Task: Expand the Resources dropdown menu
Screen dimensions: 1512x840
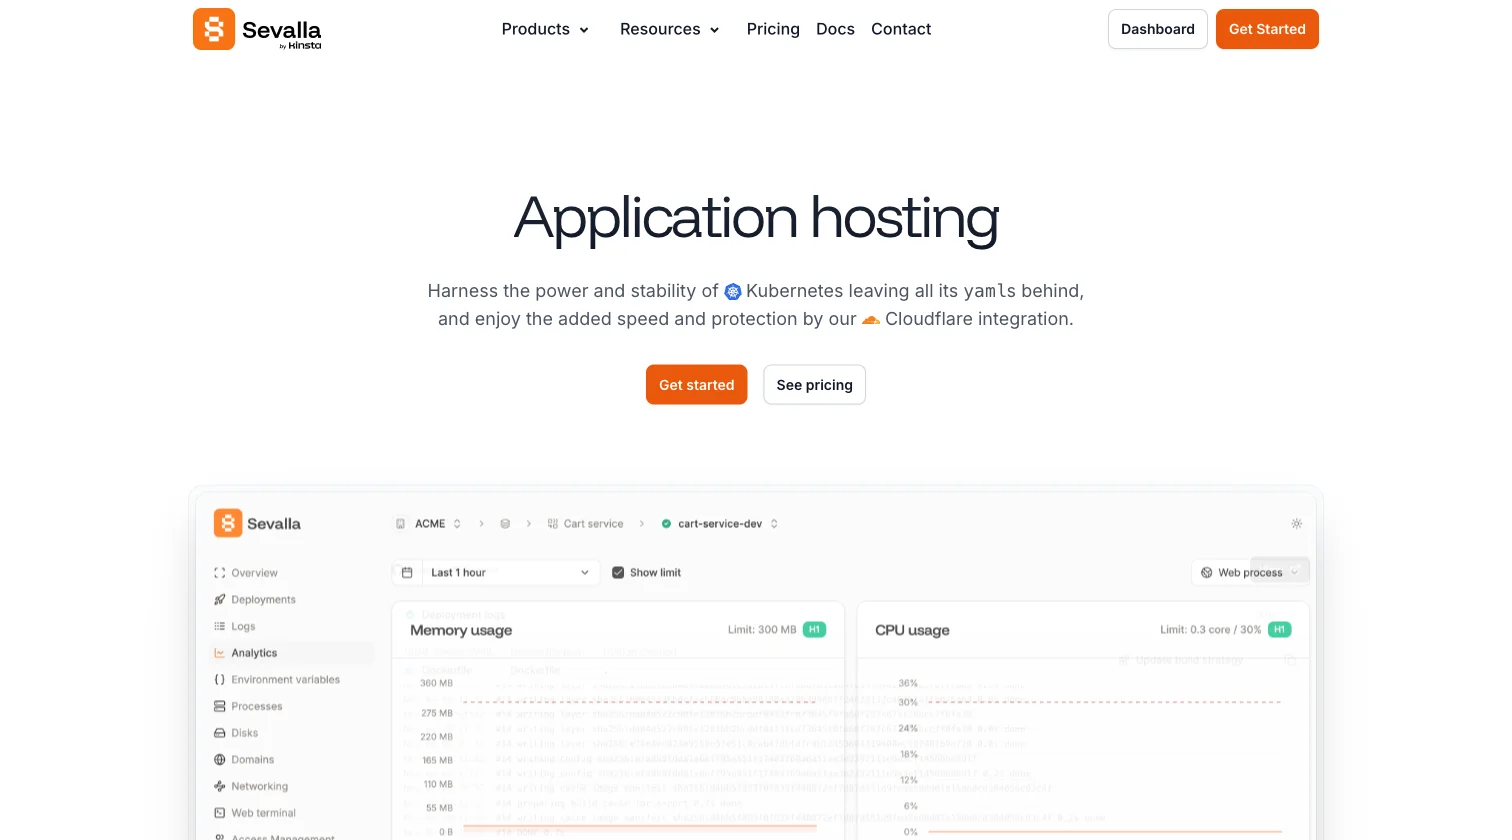Action: (670, 29)
